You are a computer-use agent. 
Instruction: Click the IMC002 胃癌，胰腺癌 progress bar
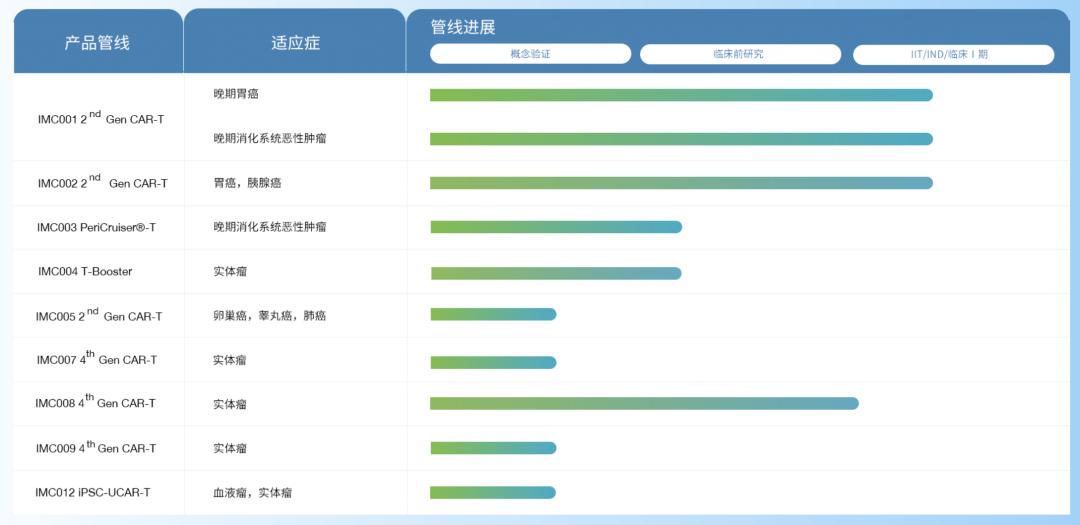pos(681,183)
